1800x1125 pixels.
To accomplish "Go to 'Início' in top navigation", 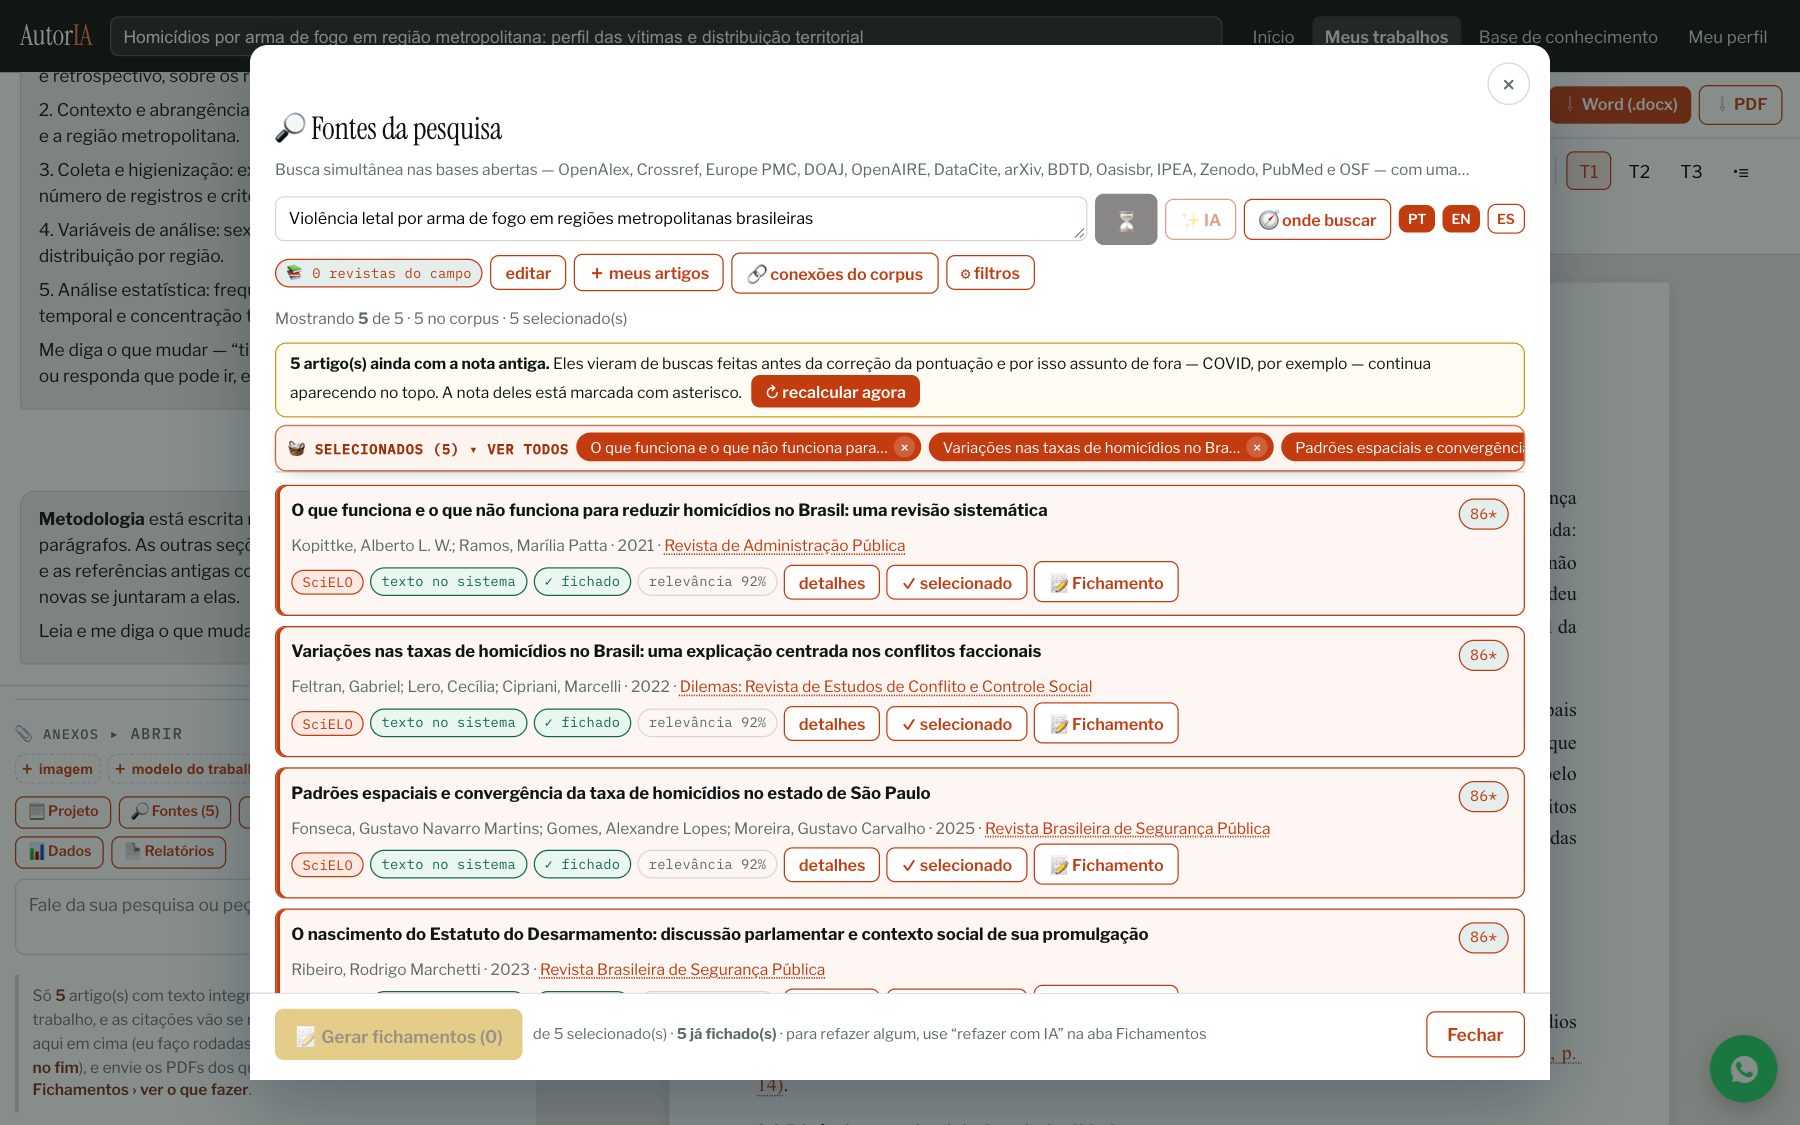I will pos(1273,37).
